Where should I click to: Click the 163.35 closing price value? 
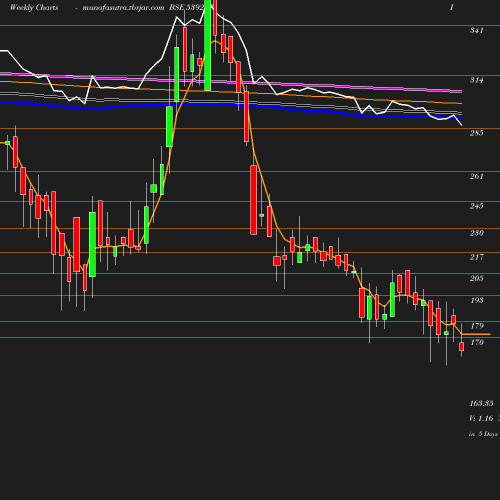click(481, 403)
